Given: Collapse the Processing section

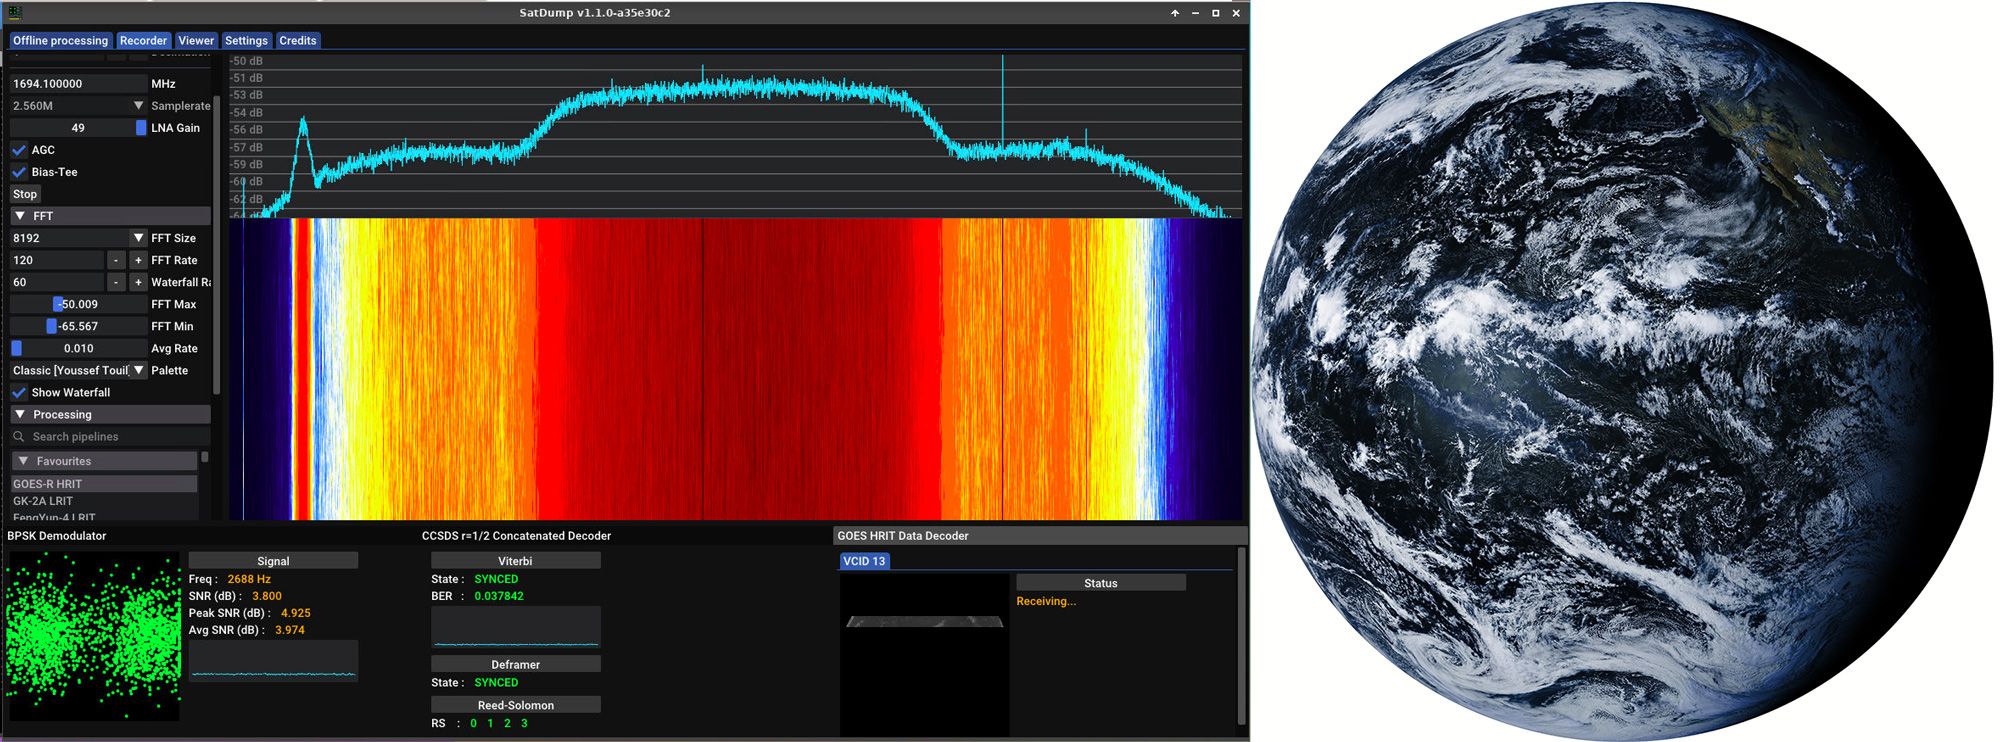Looking at the screenshot, I should point(20,415).
